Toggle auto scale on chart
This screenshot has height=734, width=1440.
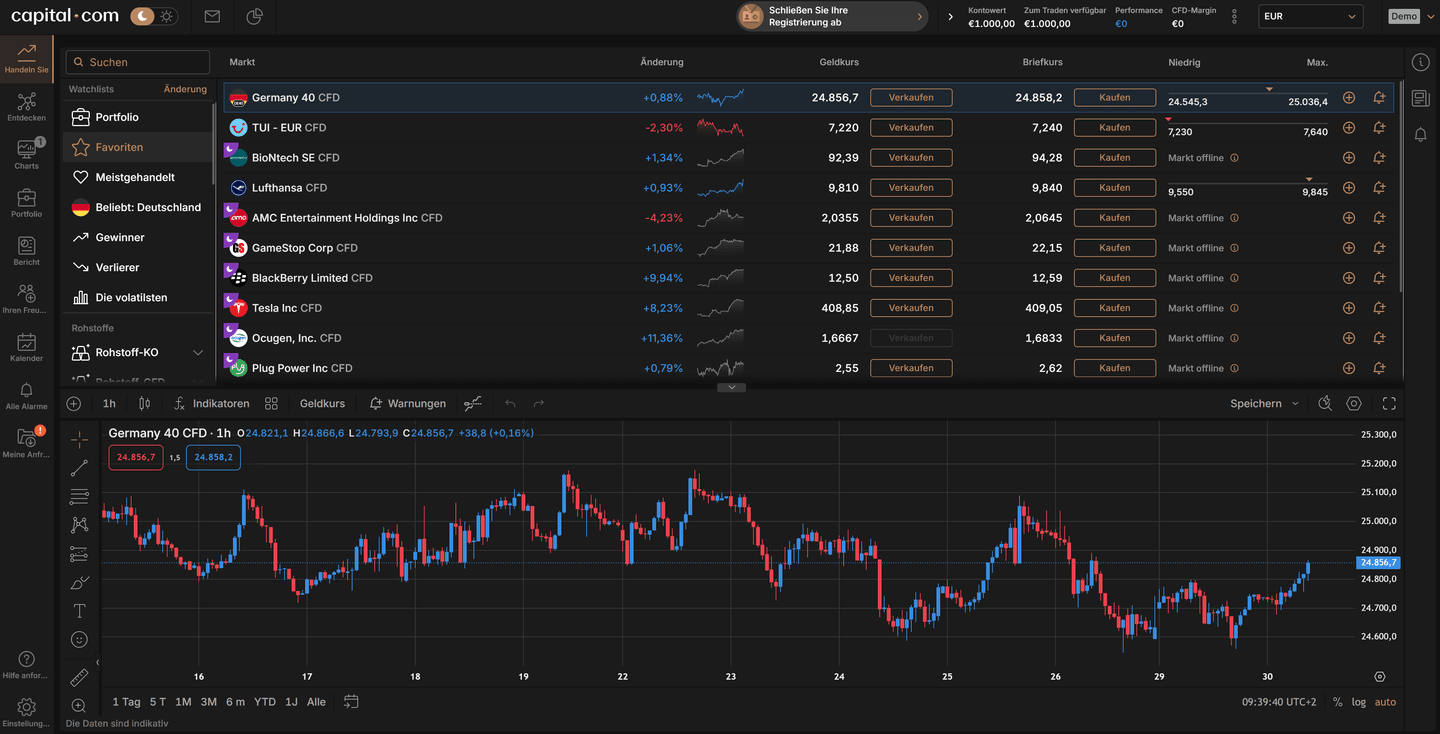(x=1385, y=702)
